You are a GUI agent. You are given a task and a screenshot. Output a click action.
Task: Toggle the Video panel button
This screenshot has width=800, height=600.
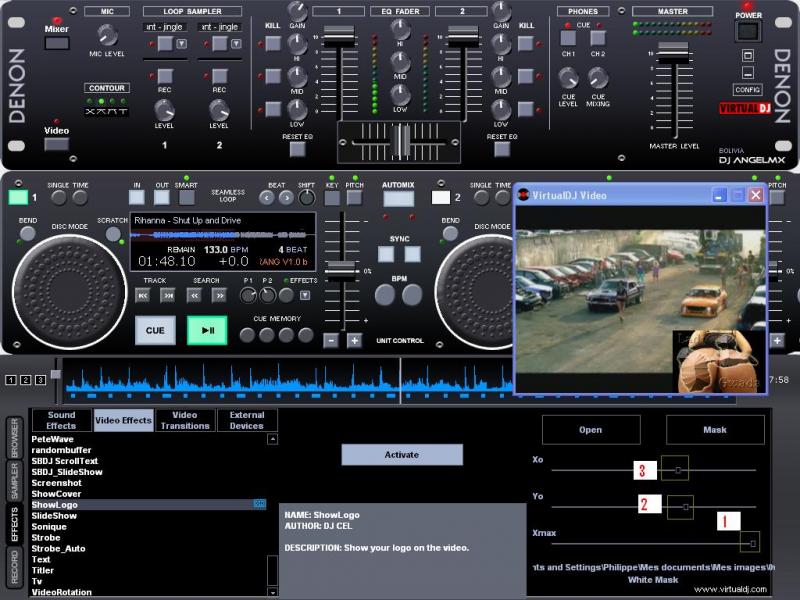point(57,144)
